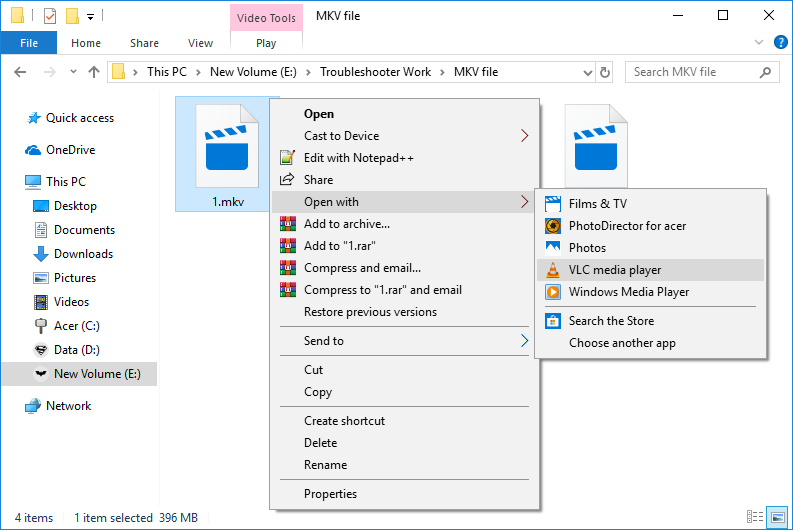The height and width of the screenshot is (530, 793).
Task: Click the Photos app icon
Action: tap(553, 248)
